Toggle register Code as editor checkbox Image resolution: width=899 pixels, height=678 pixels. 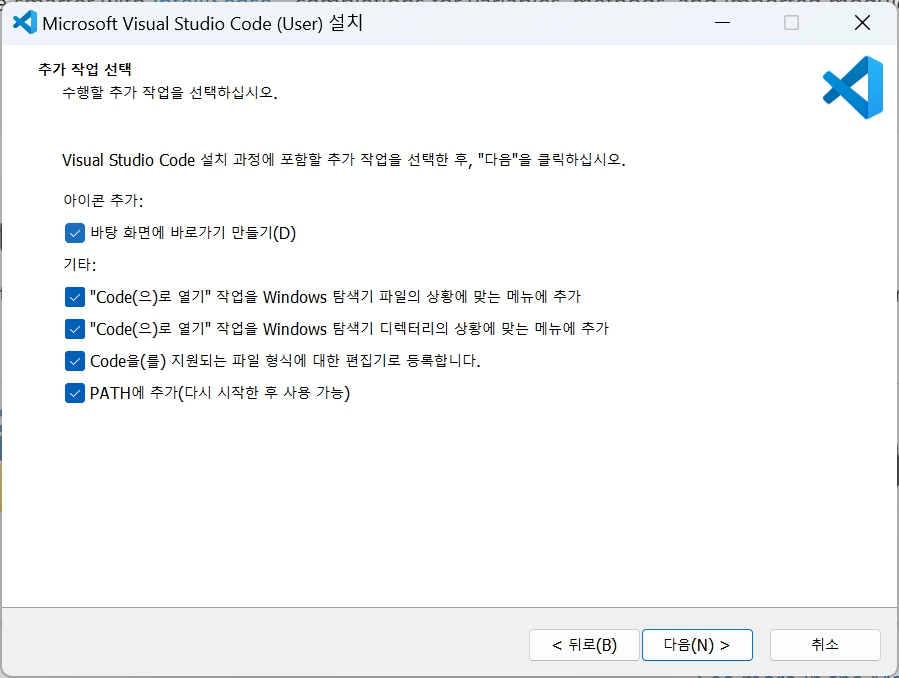(x=75, y=362)
